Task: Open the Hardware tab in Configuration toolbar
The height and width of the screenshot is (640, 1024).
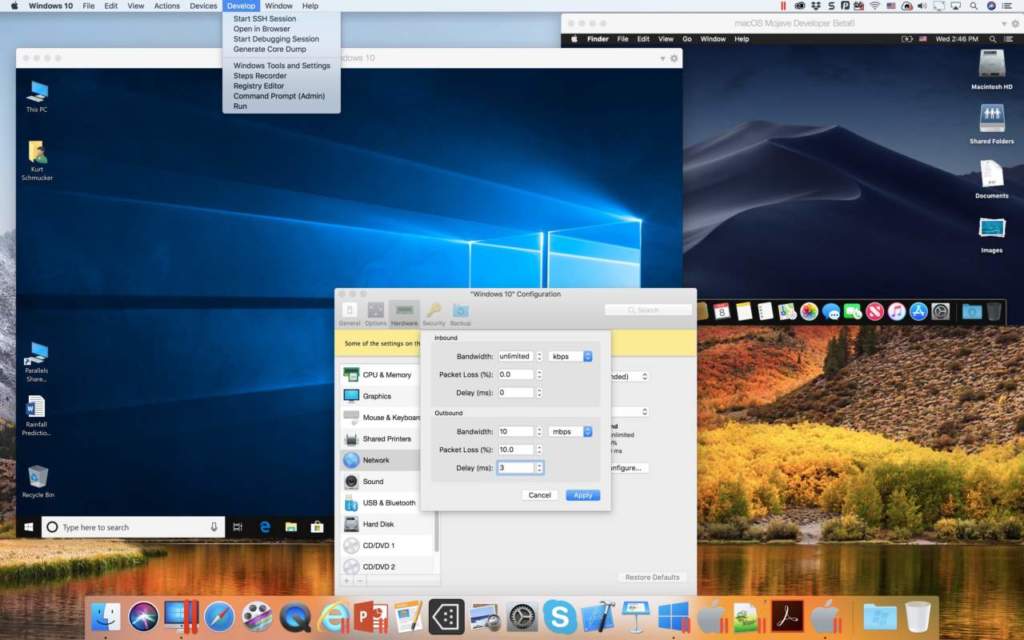Action: (x=404, y=312)
